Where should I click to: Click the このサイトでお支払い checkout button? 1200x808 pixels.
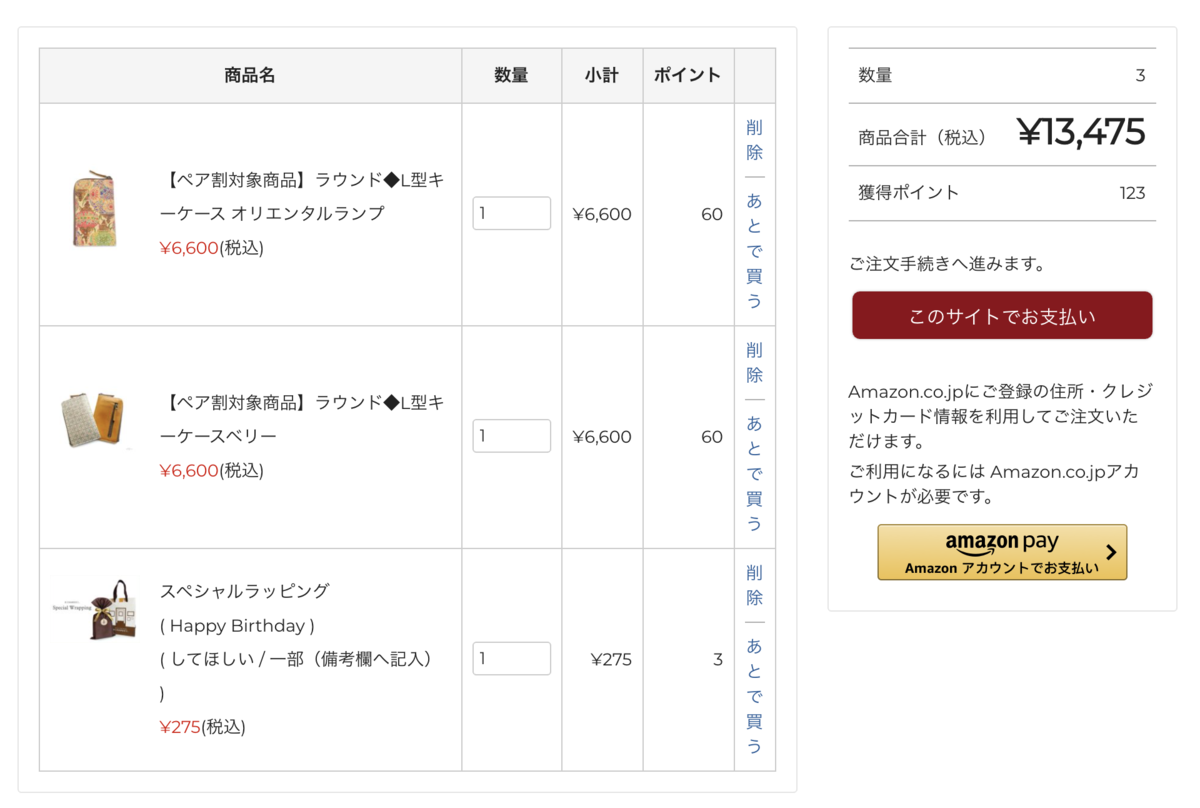[x=1001, y=314]
